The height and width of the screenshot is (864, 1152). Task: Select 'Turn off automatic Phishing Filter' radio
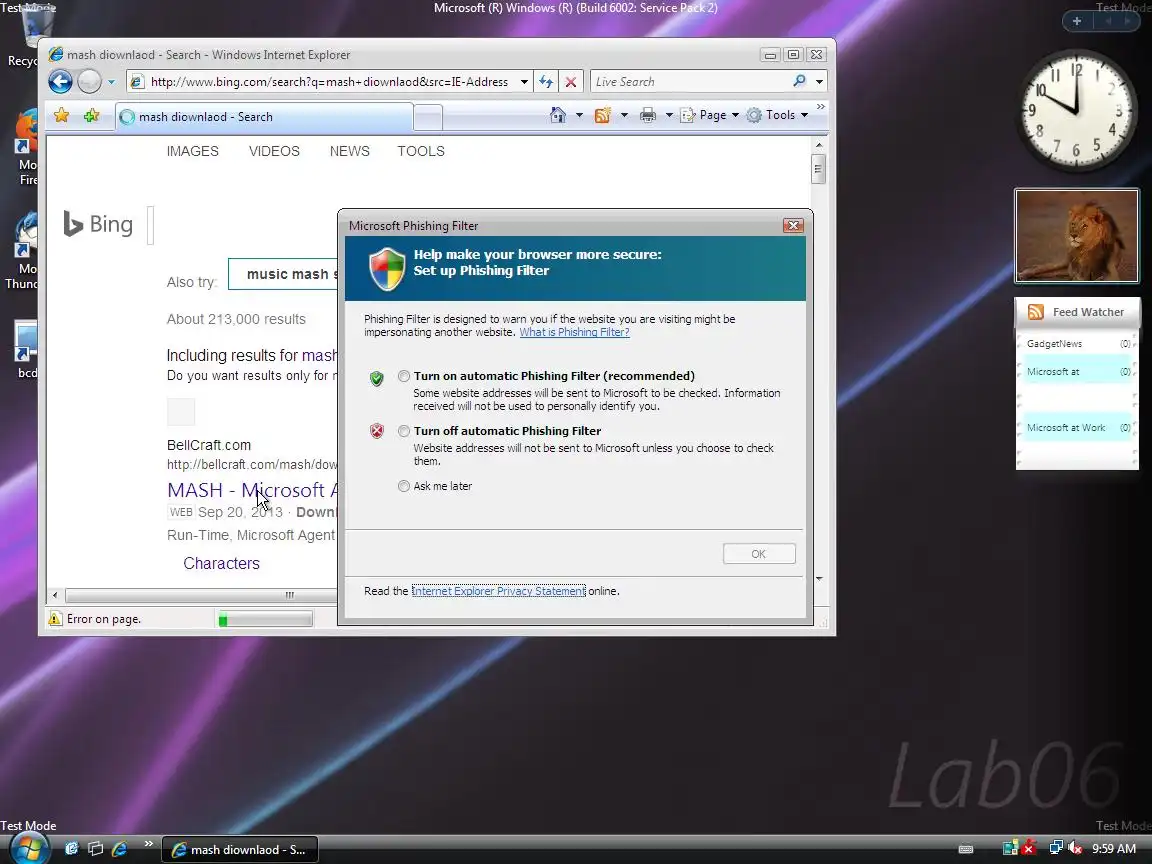pos(404,431)
